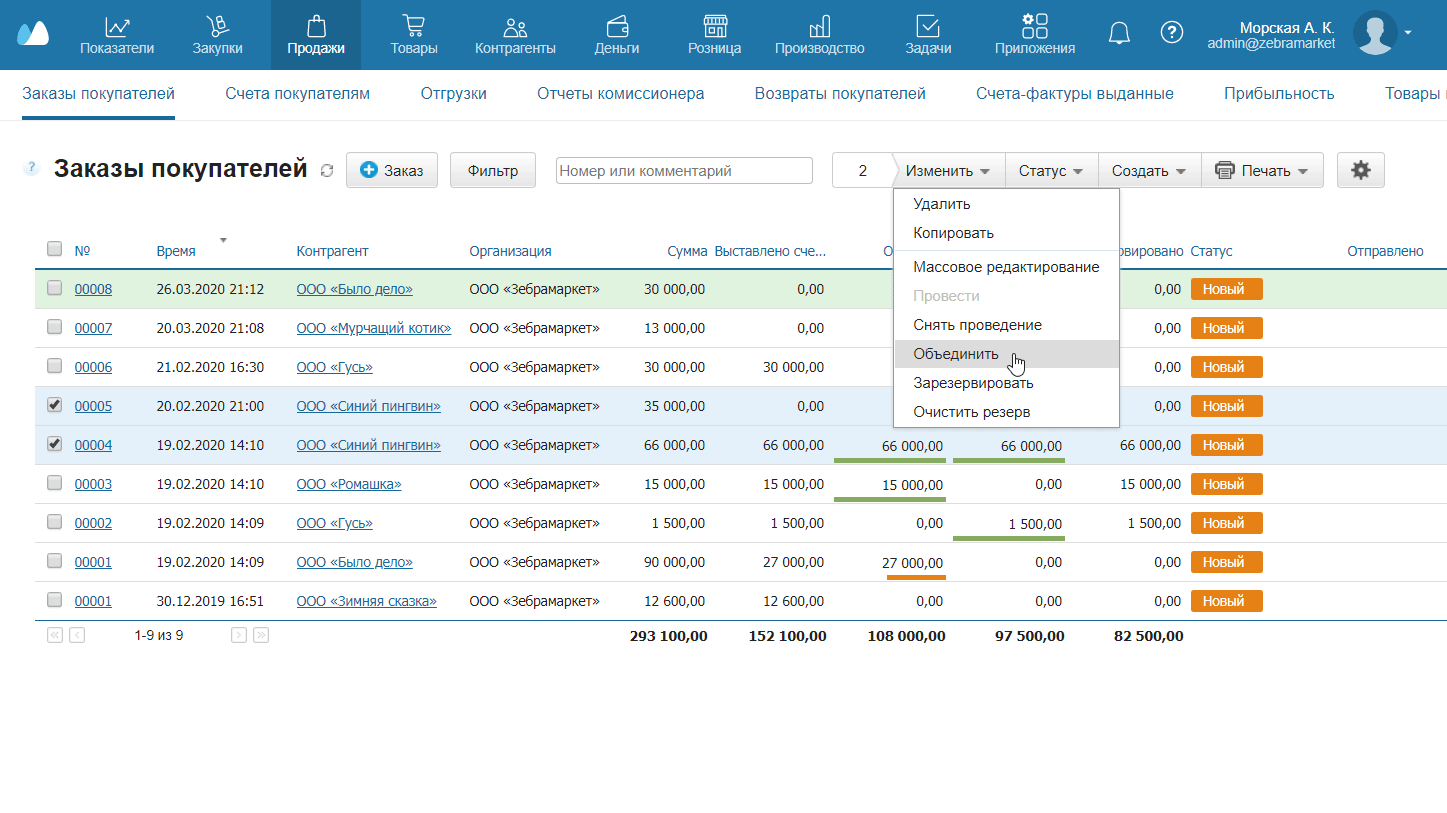1447x813 pixels.
Task: Click the settings gear button
Action: [1360, 170]
